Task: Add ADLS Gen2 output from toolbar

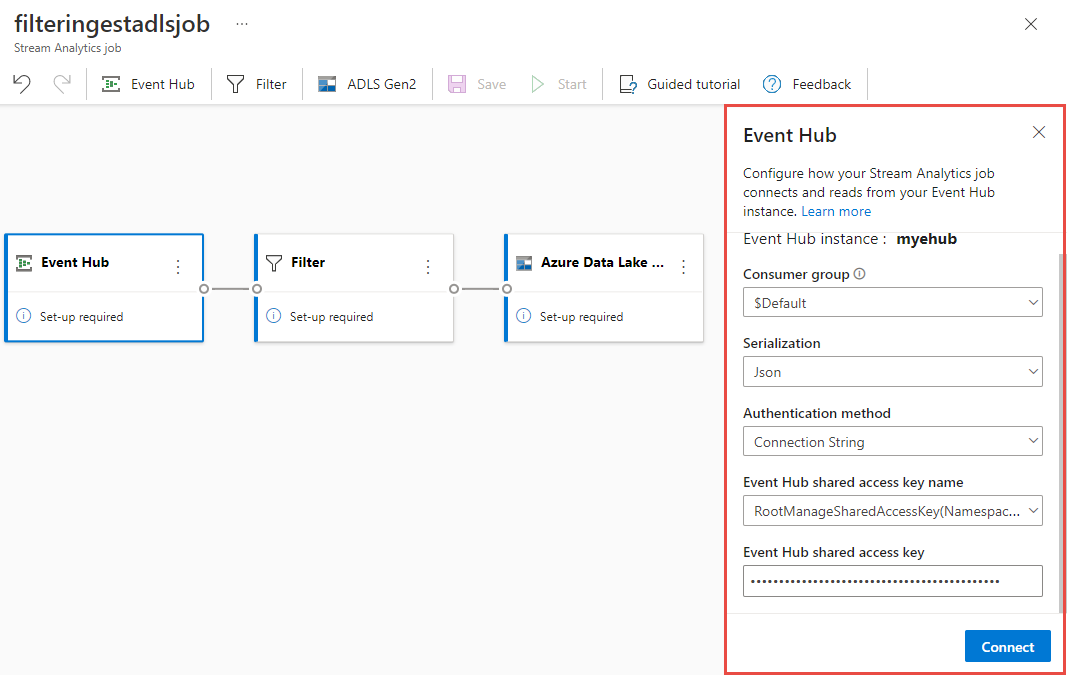Action: 367,84
